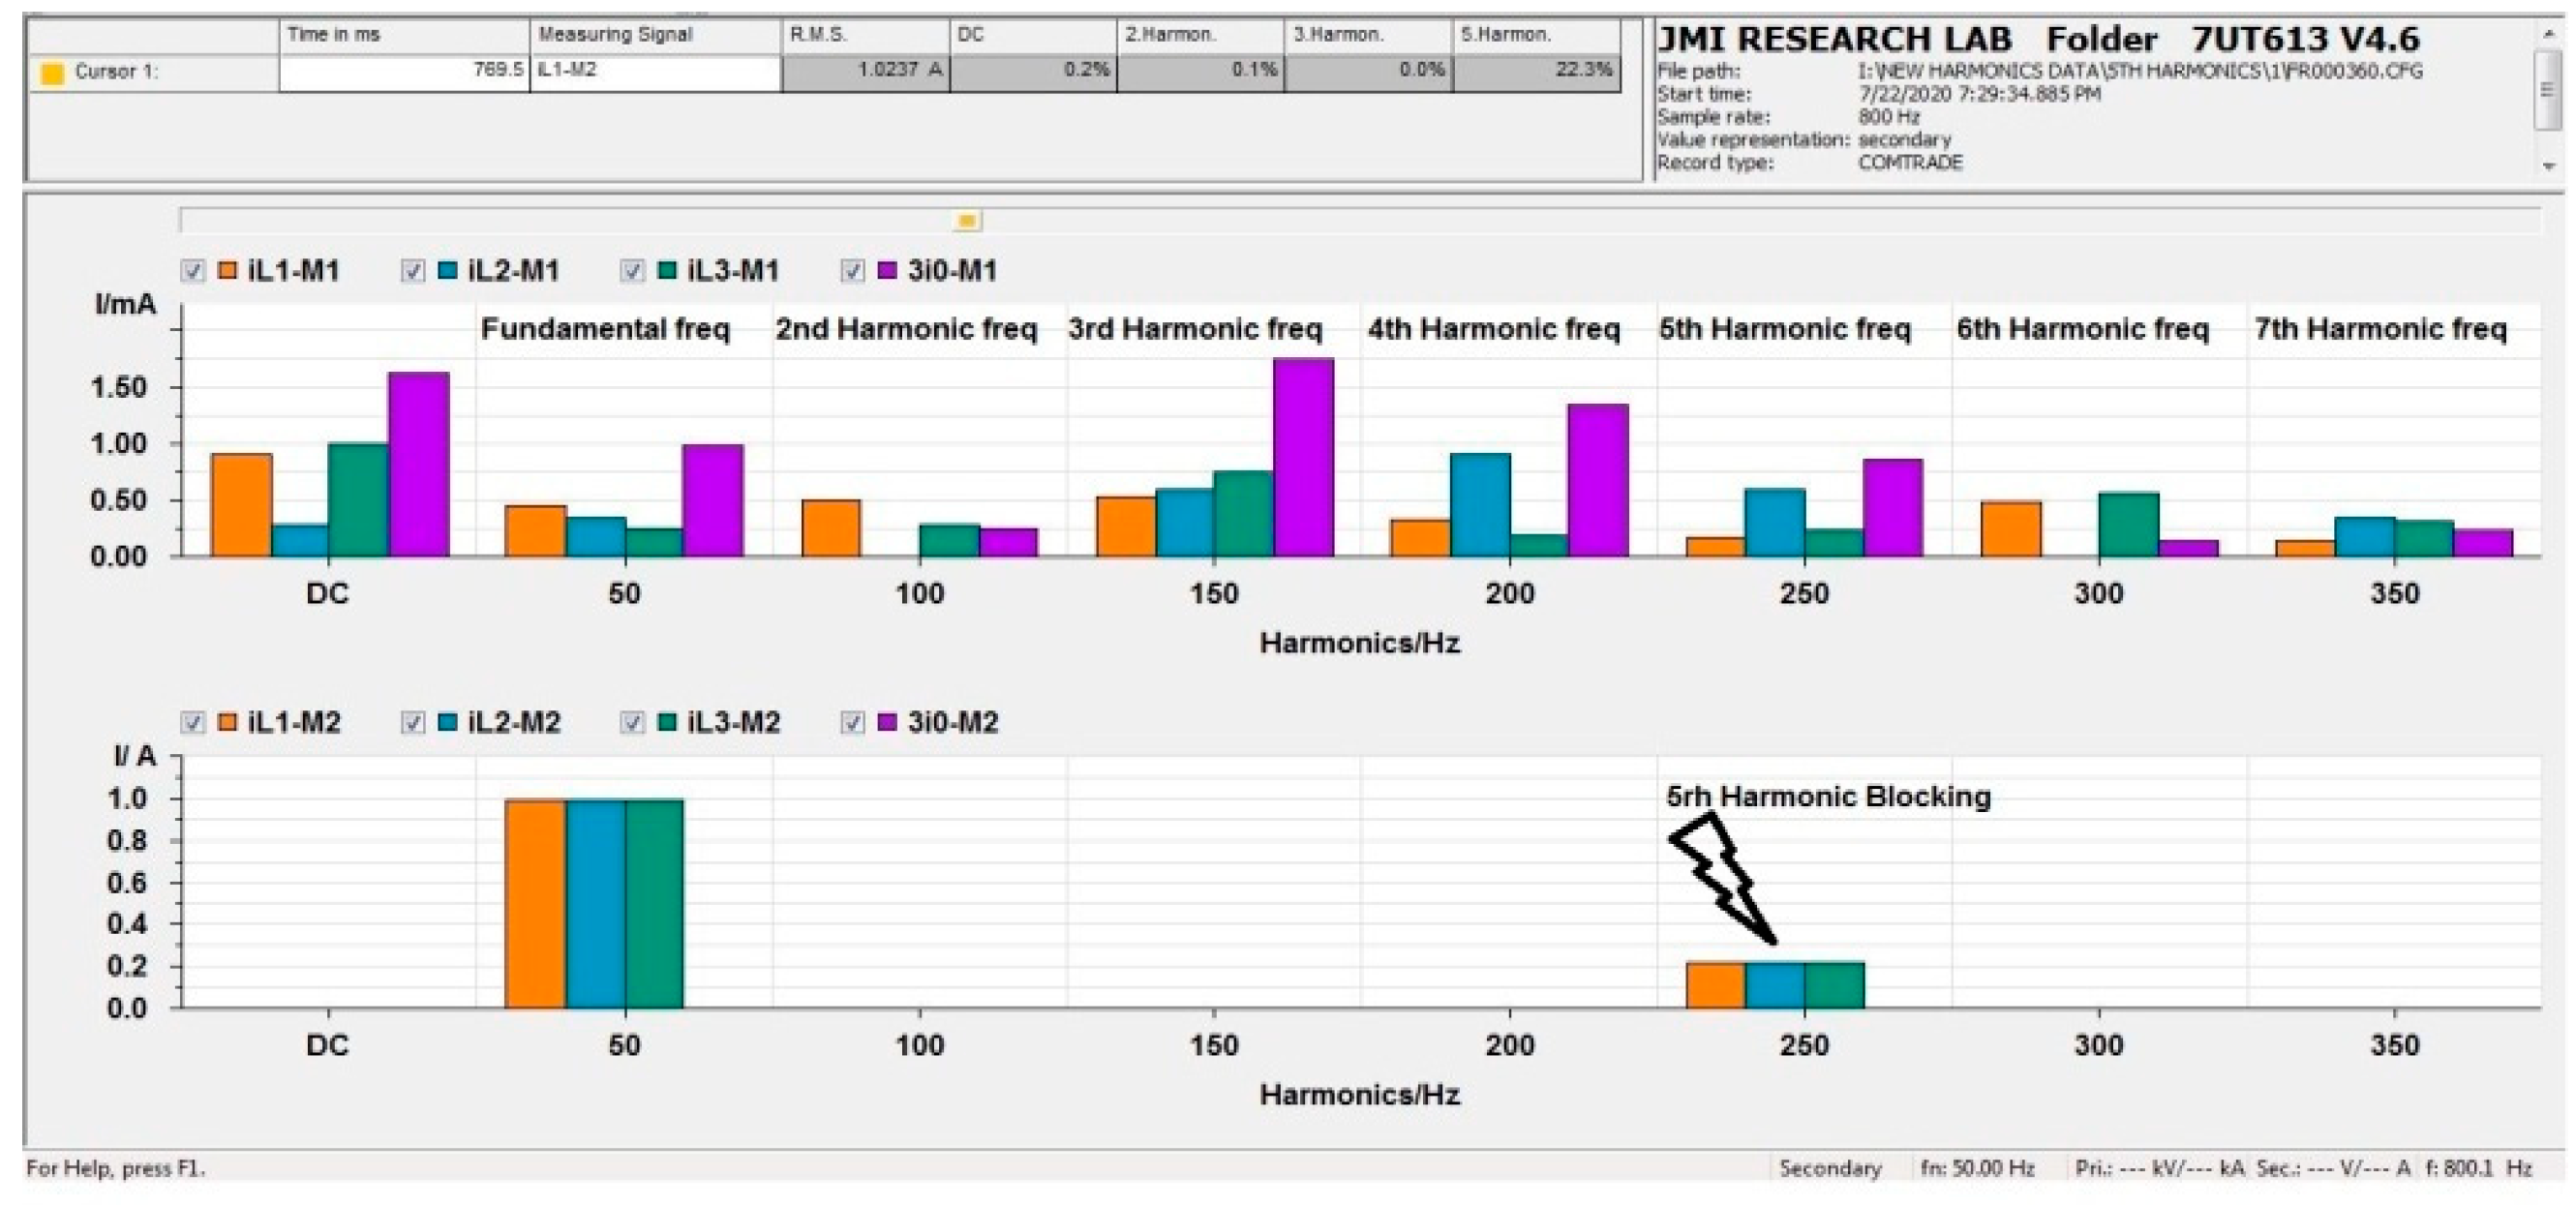Click the orange iL1-M1 legend color square
The image size is (2576, 1205).
point(228,270)
